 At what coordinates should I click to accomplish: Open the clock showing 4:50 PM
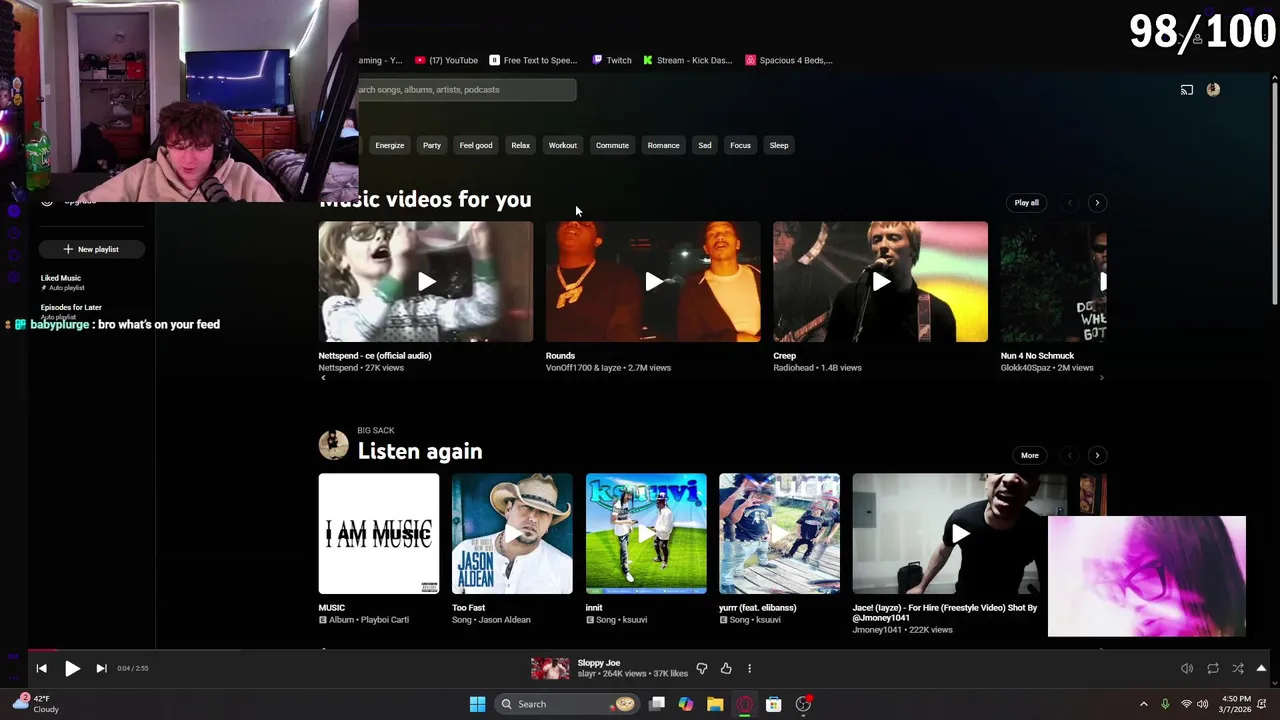tap(1236, 704)
